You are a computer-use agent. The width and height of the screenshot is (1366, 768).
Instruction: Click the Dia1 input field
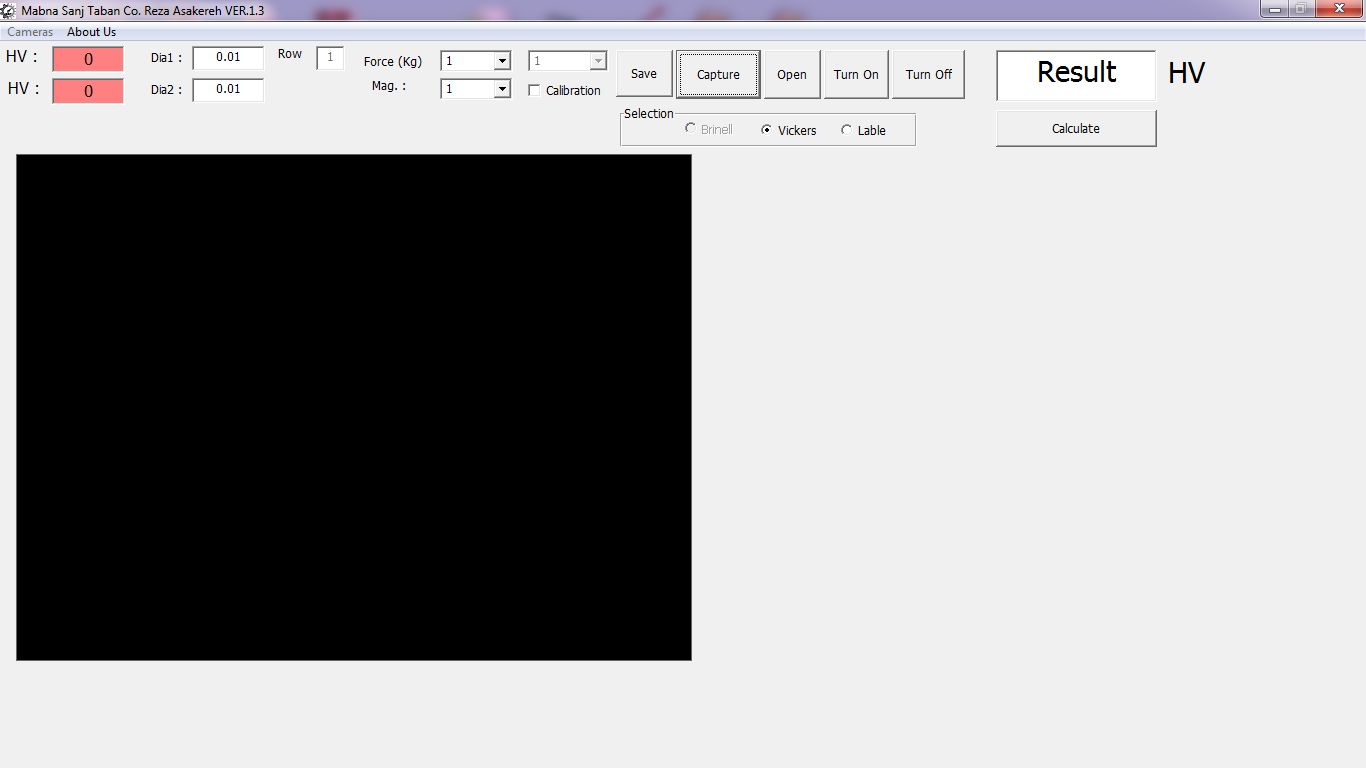228,58
